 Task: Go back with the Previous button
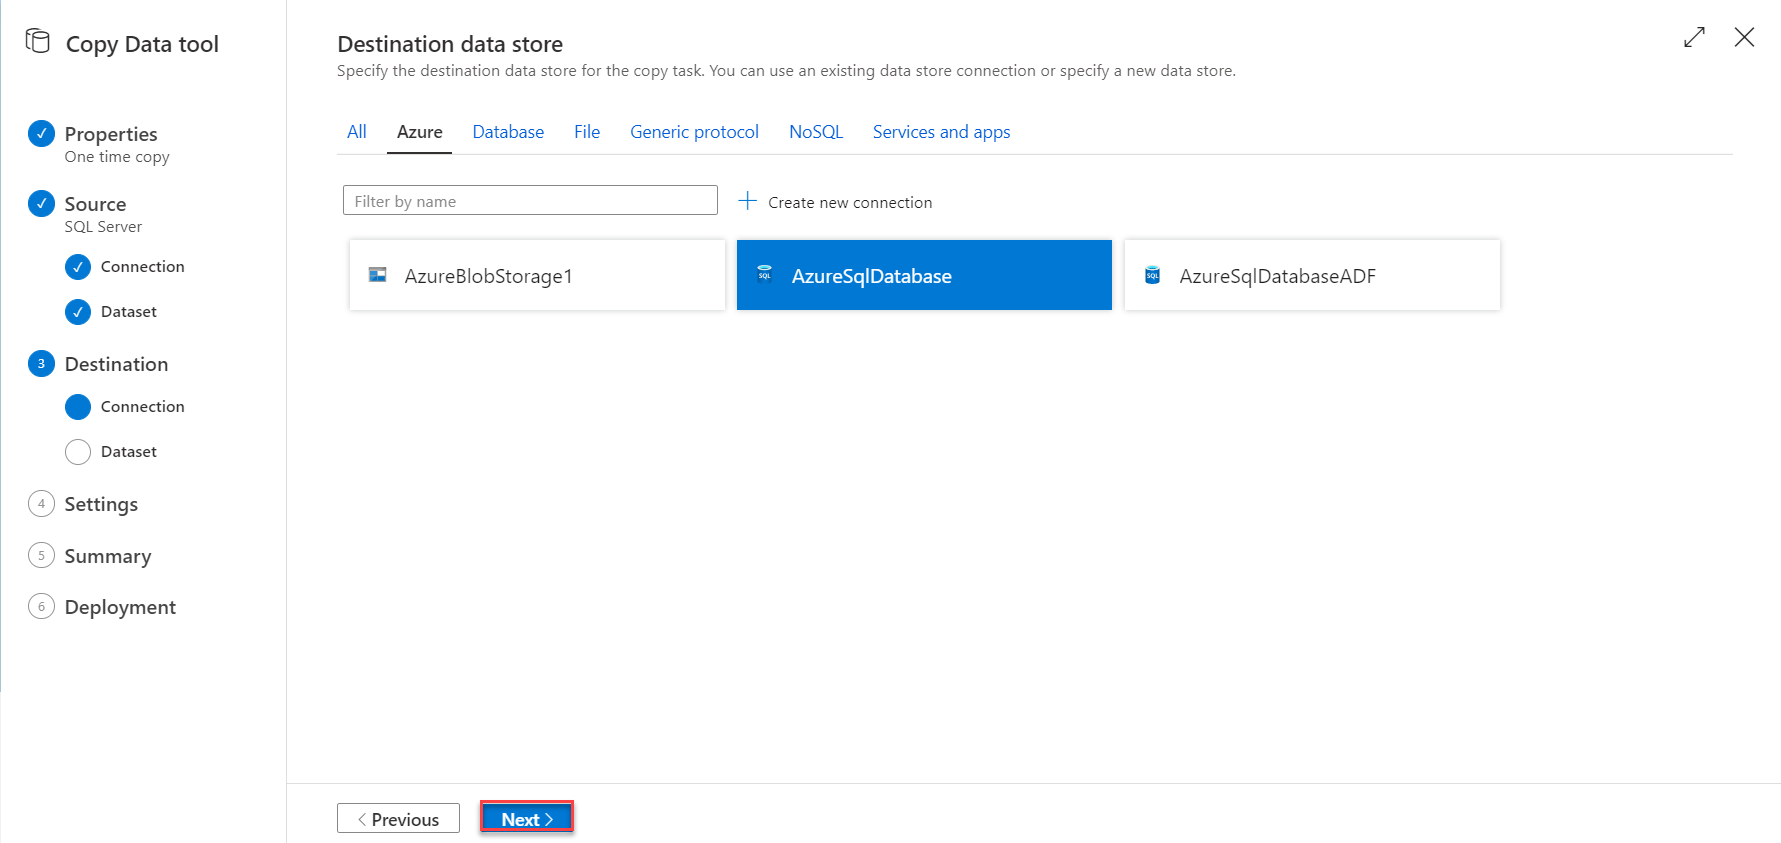(x=398, y=818)
